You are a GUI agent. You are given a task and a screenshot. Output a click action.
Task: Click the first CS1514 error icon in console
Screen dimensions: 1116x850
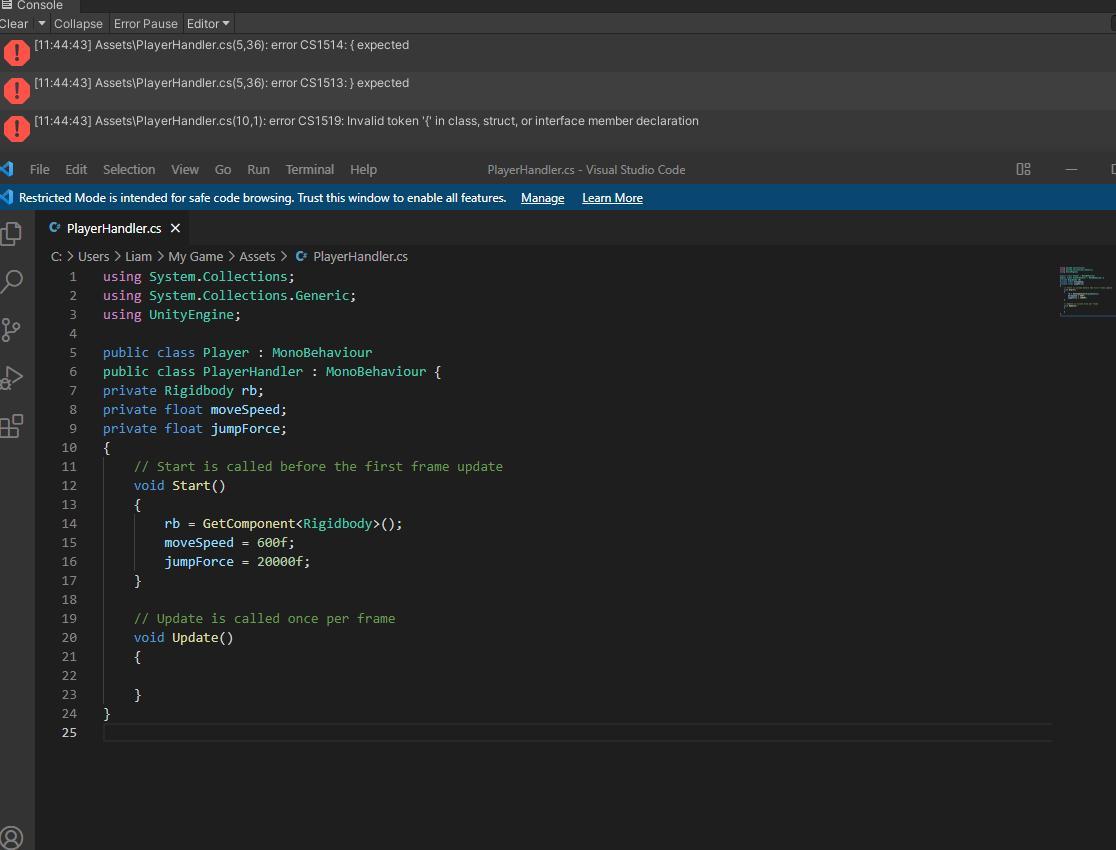(17, 52)
